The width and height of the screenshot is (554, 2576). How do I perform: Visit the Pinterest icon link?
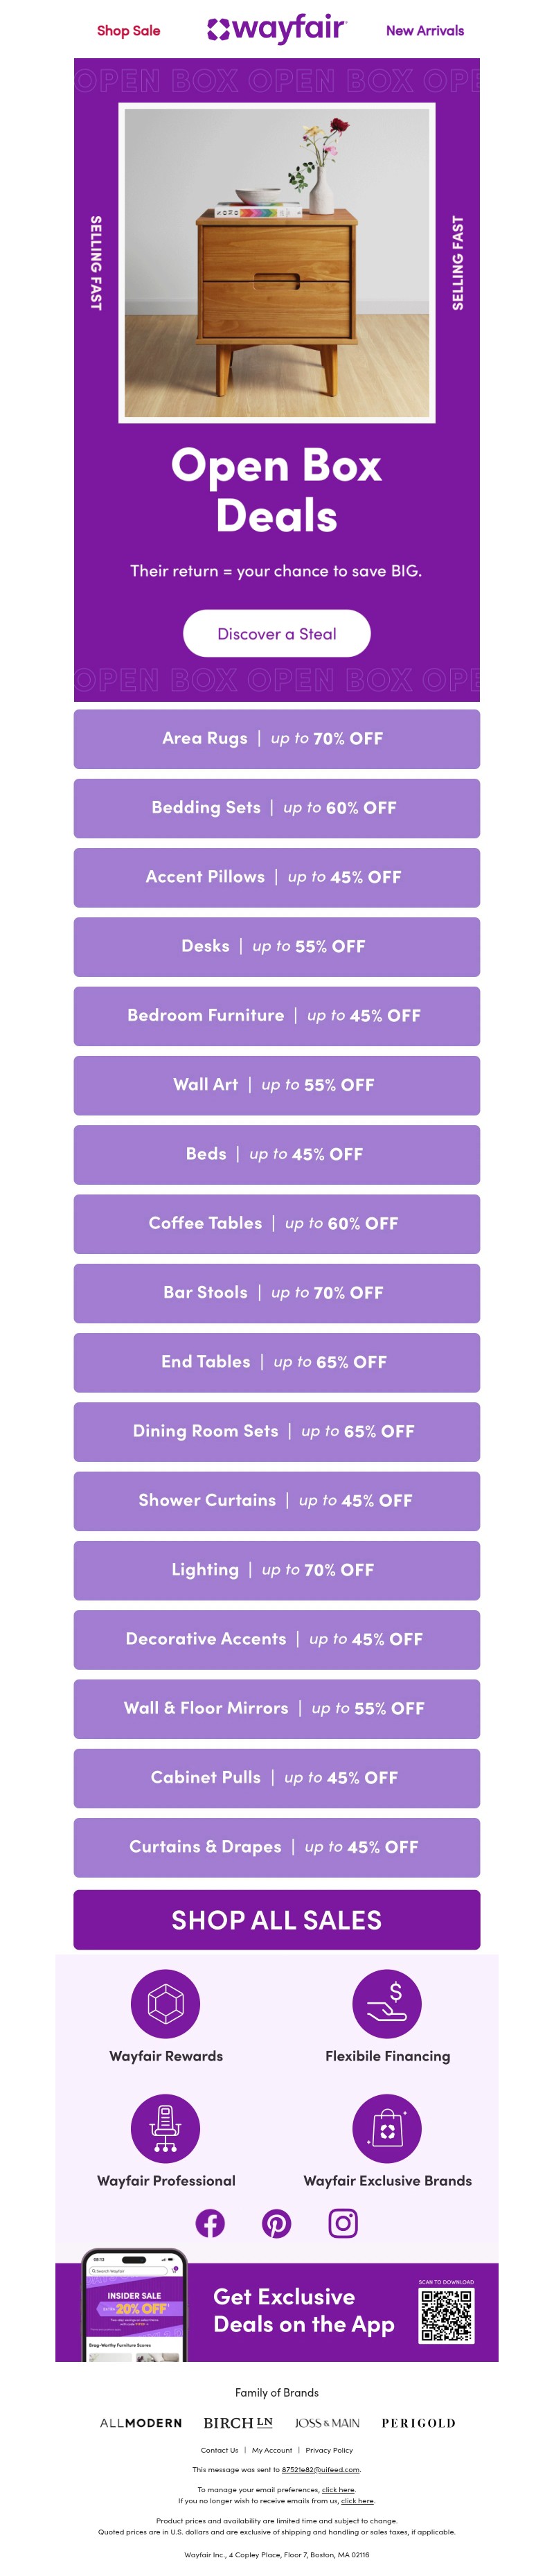276,2223
